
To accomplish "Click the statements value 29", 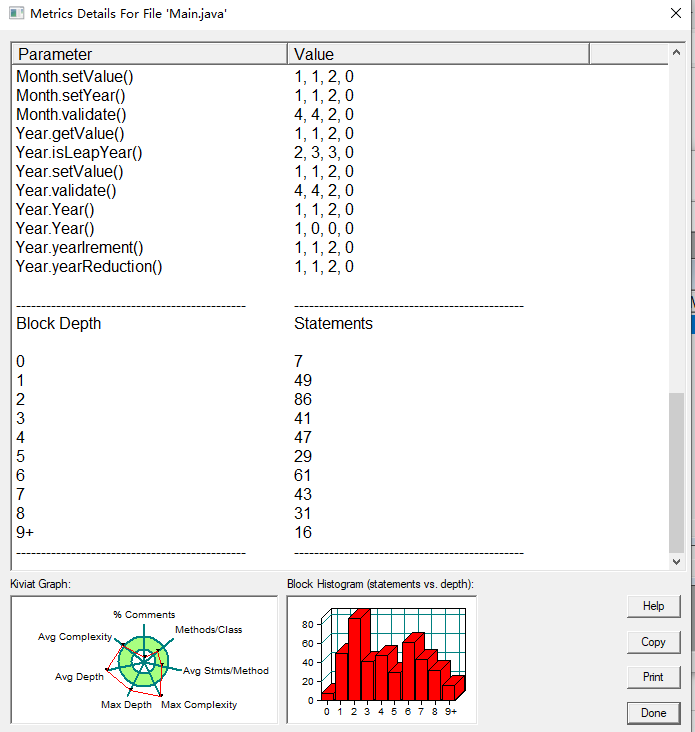I will pos(303,457).
